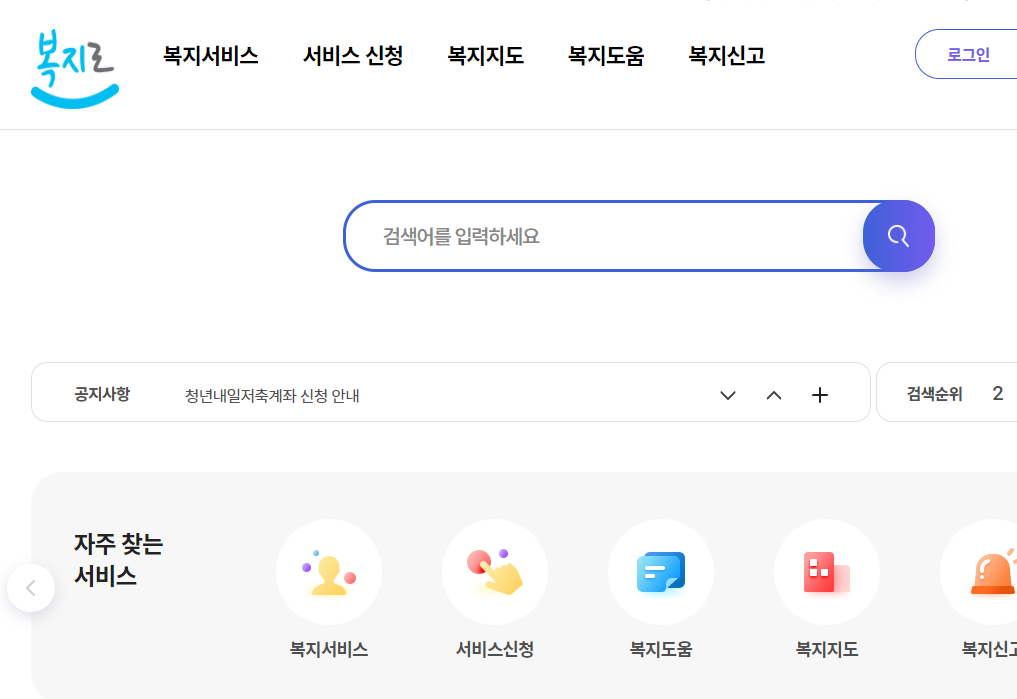The height and width of the screenshot is (699, 1017).
Task: Click the 복지지도 red building icon
Action: tap(827, 571)
